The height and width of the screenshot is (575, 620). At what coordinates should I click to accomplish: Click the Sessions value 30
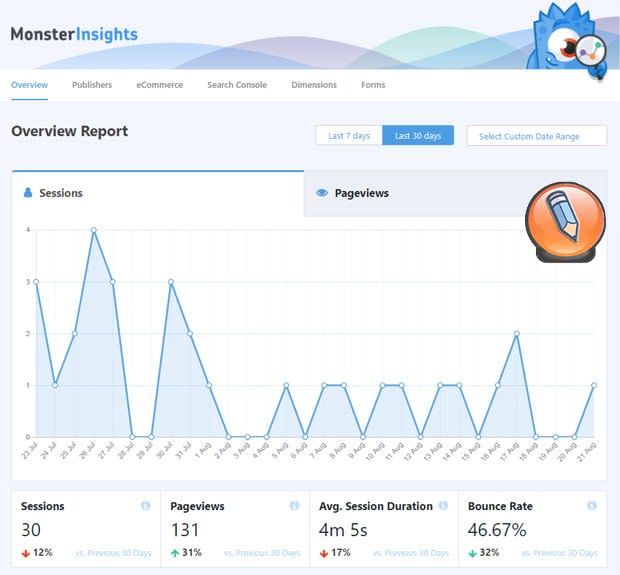[31, 530]
